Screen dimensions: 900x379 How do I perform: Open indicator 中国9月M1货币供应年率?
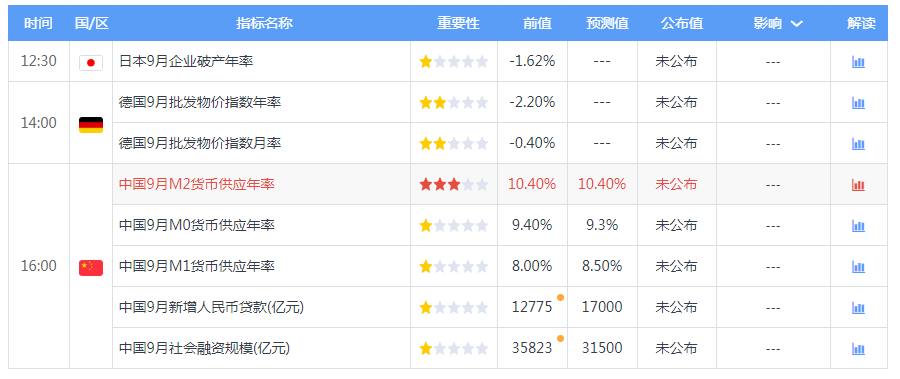click(x=197, y=266)
